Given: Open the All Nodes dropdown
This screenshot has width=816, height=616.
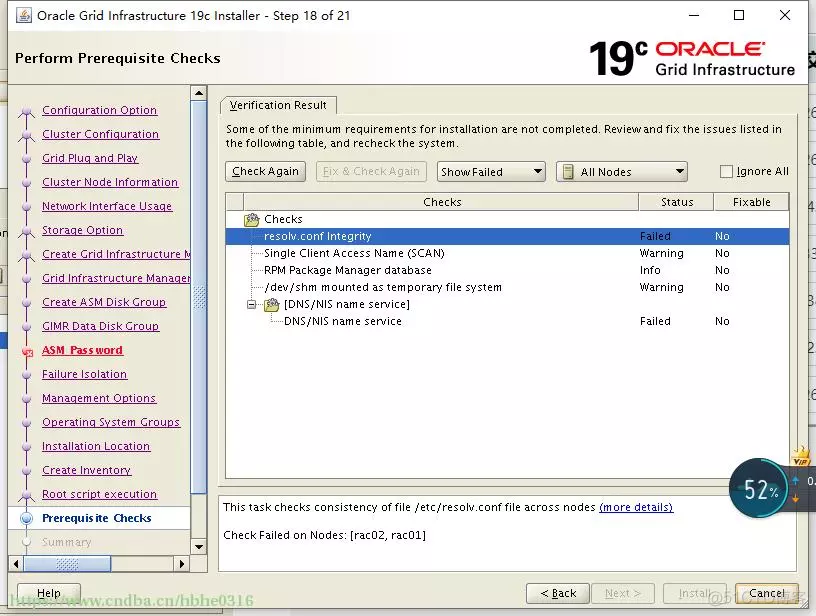Looking at the screenshot, I should tap(622, 172).
